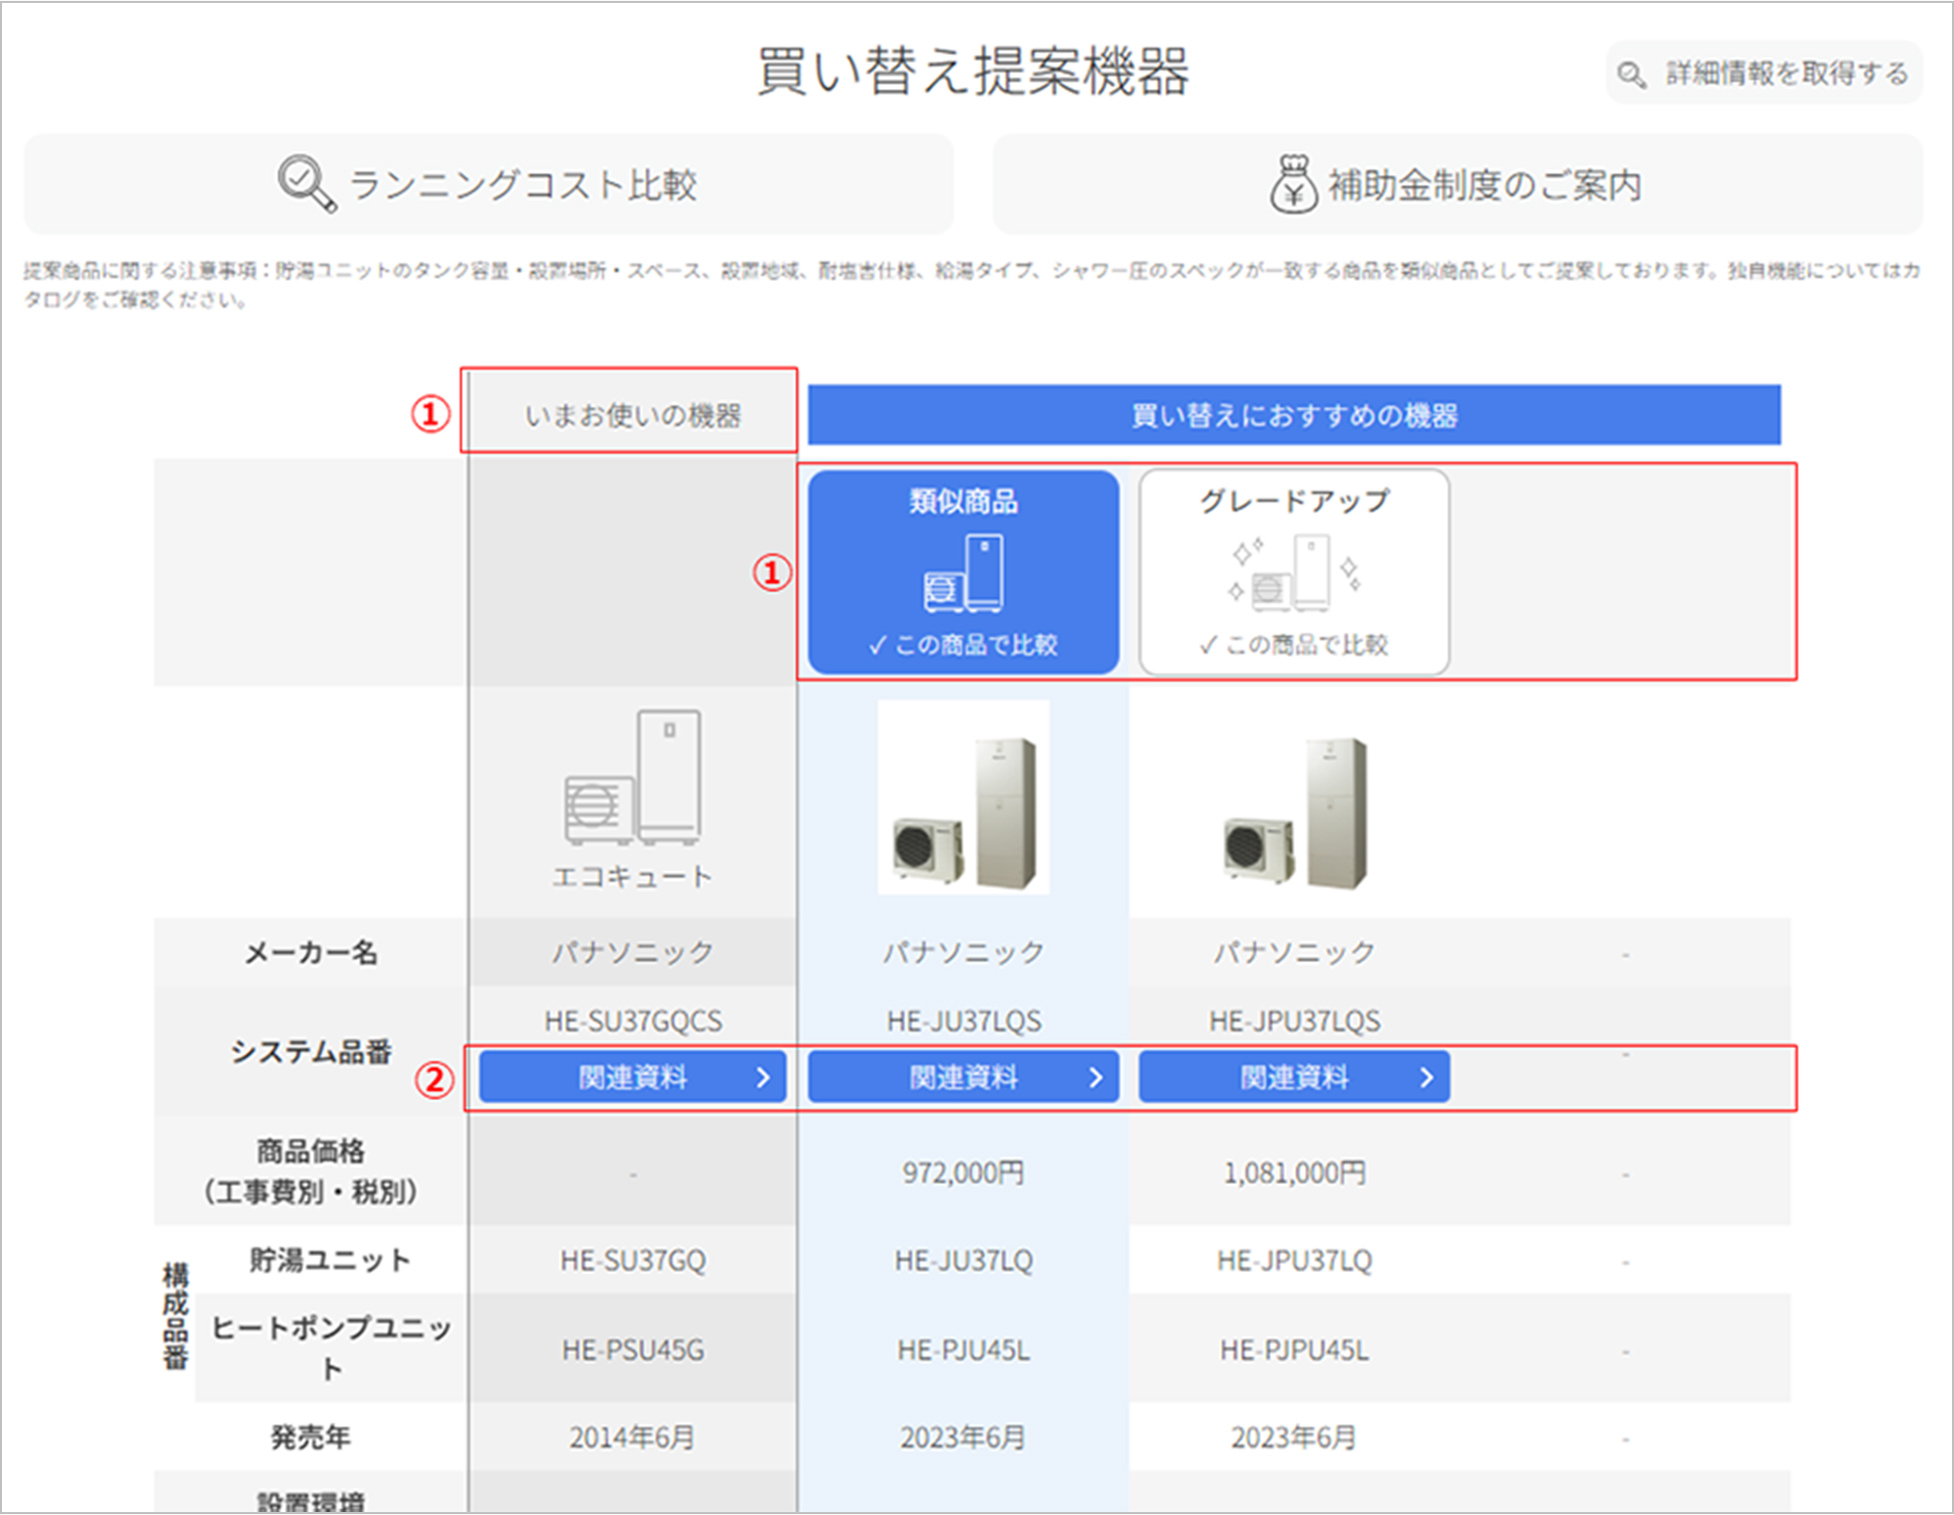Click the magnifier icon beside 詳細情報を取得する
The width and height of the screenshot is (1954, 1515).
[1631, 75]
